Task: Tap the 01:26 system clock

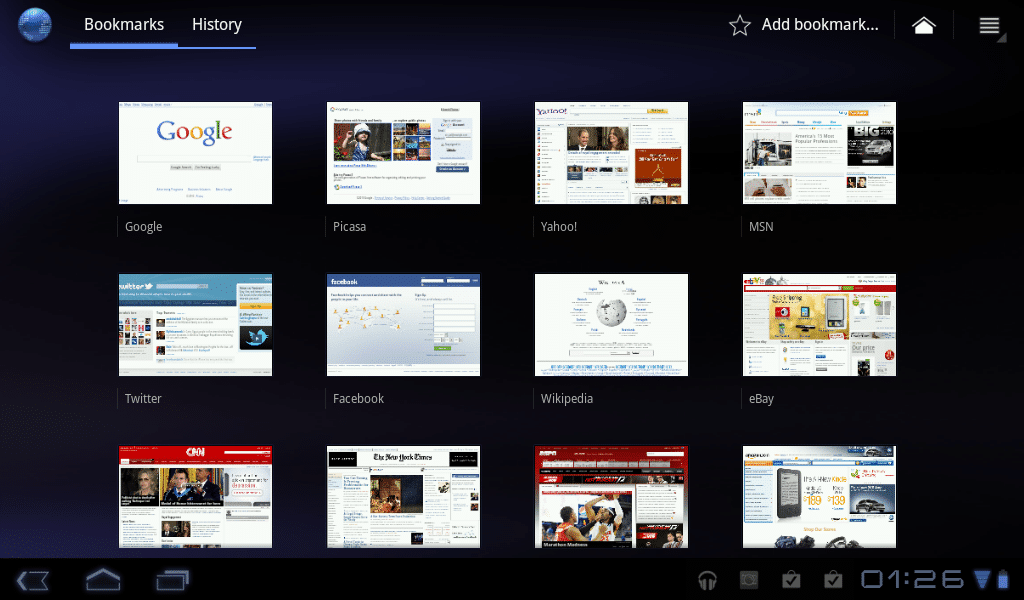Action: 913,579
